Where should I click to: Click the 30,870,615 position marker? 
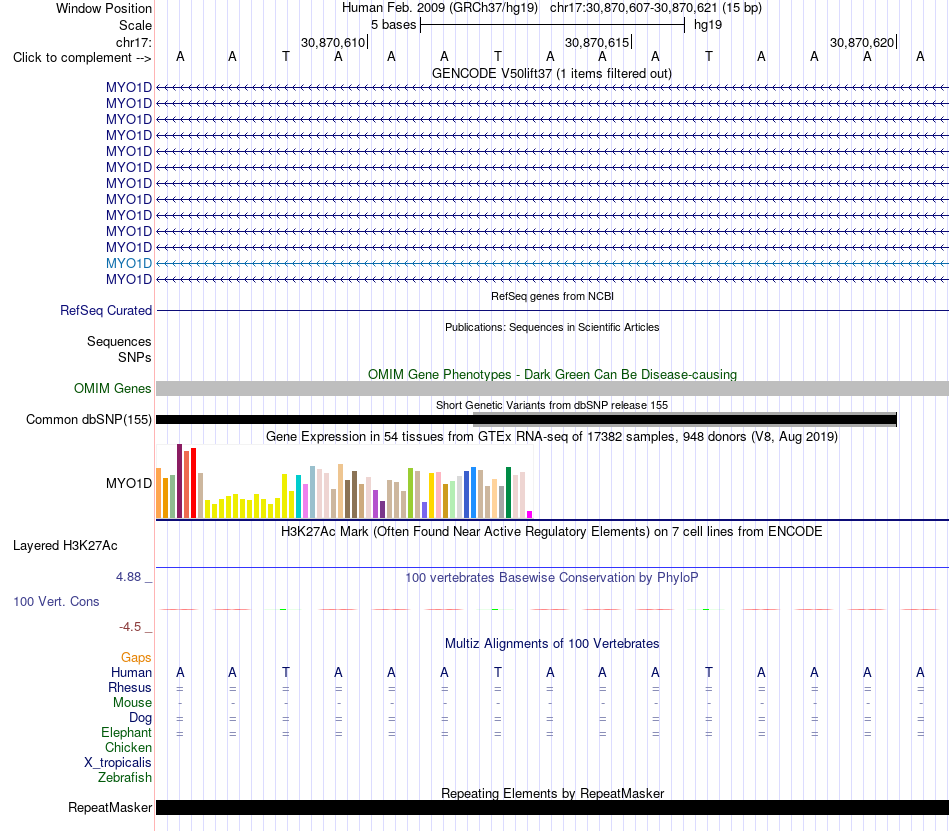597,42
